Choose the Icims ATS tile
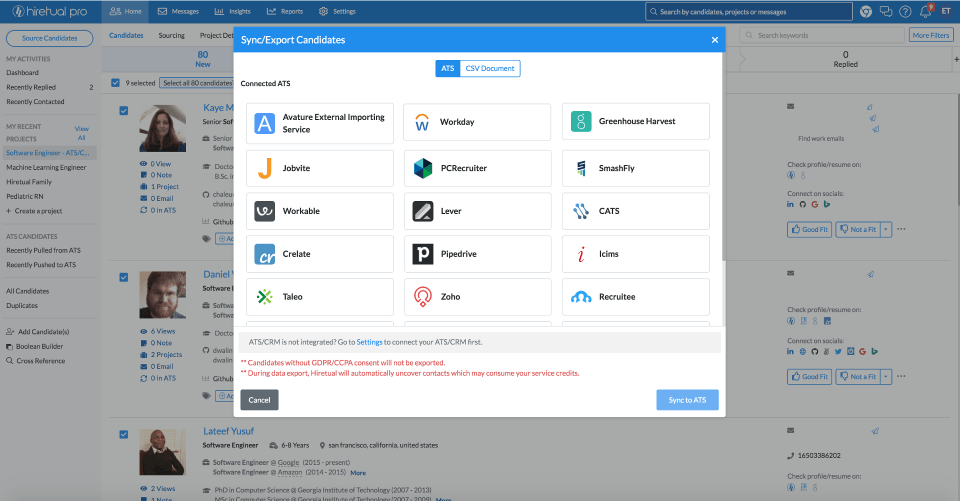 (x=636, y=254)
